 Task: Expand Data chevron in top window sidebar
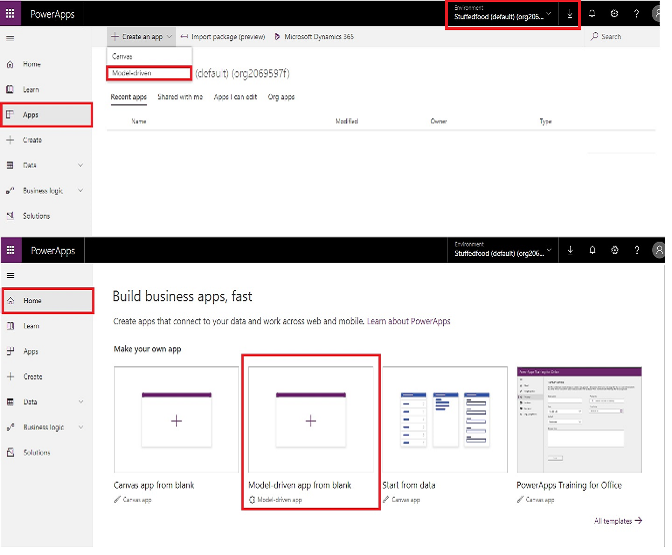click(81, 165)
